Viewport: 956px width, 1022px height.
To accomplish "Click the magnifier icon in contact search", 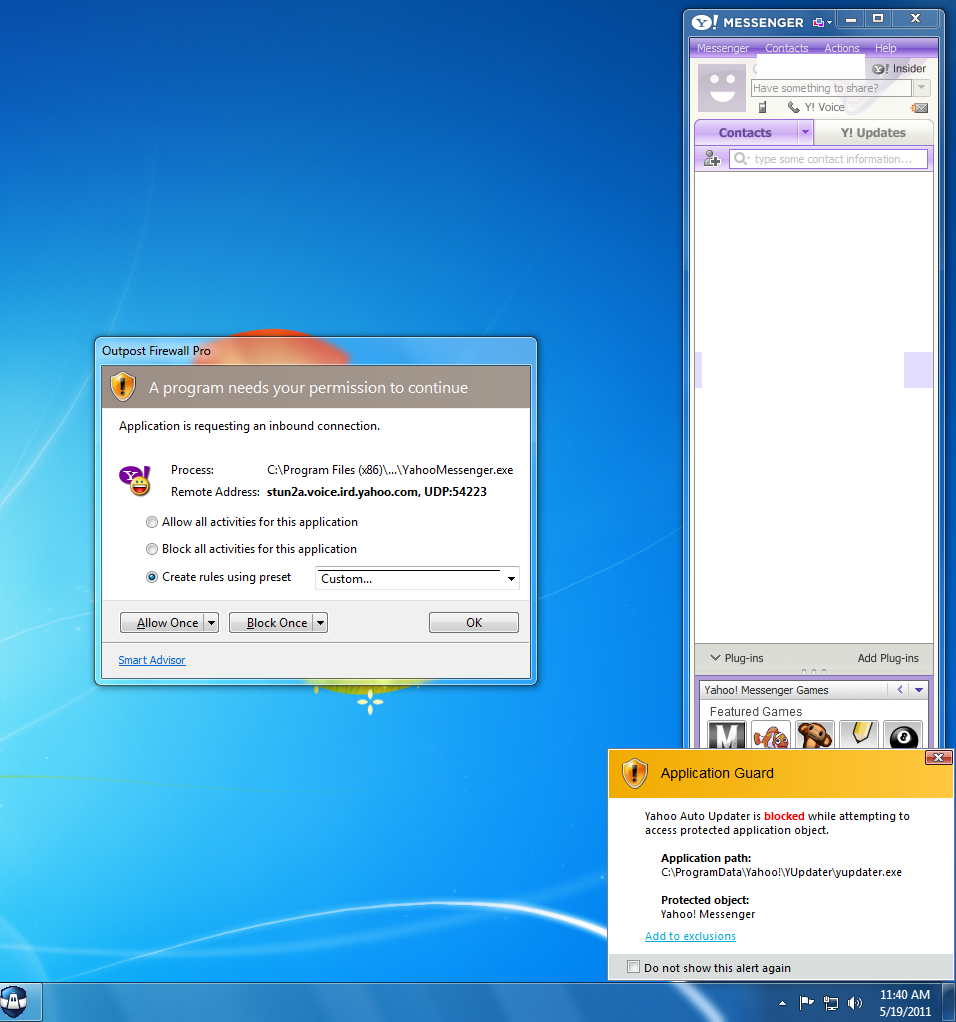I will (740, 158).
